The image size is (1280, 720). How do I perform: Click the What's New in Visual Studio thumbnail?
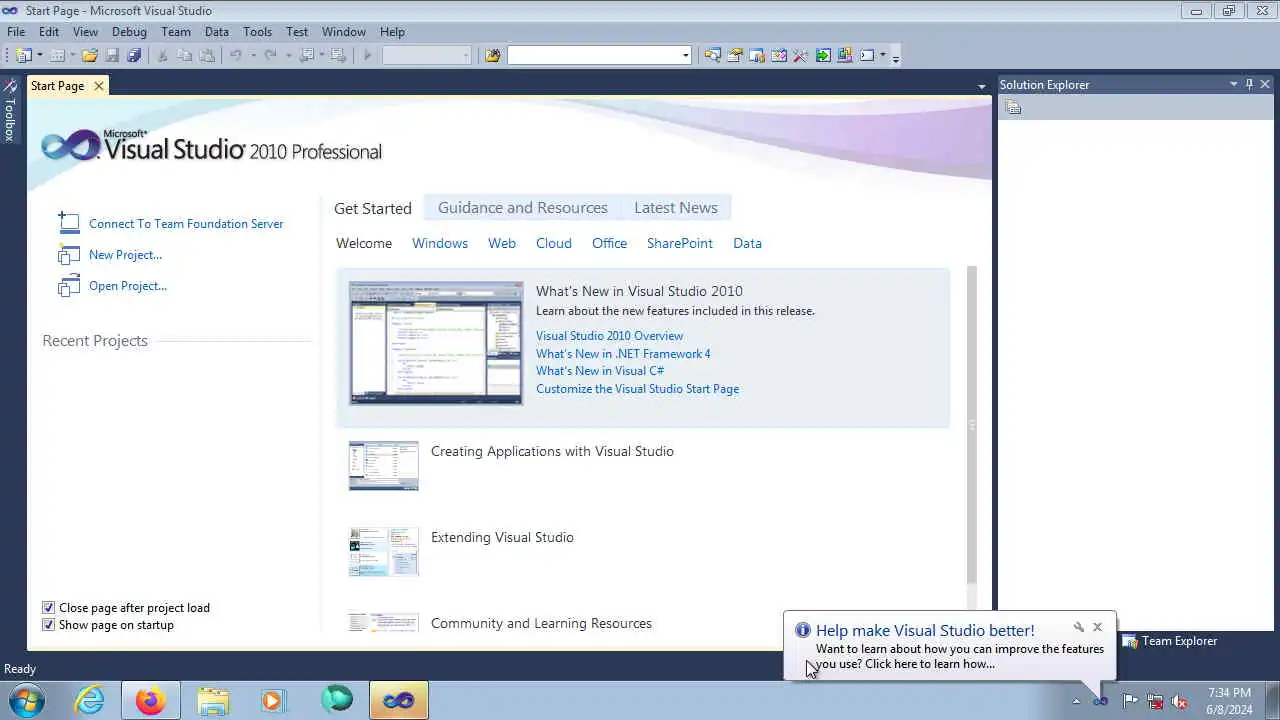click(436, 343)
